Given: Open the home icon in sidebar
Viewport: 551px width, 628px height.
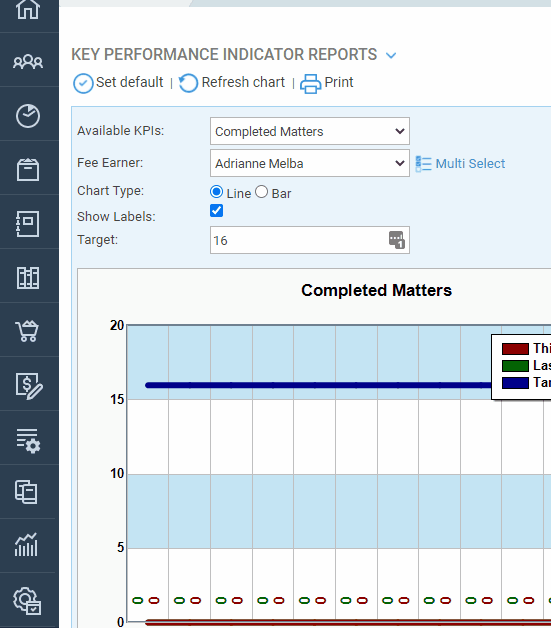Looking at the screenshot, I should (28, 9).
